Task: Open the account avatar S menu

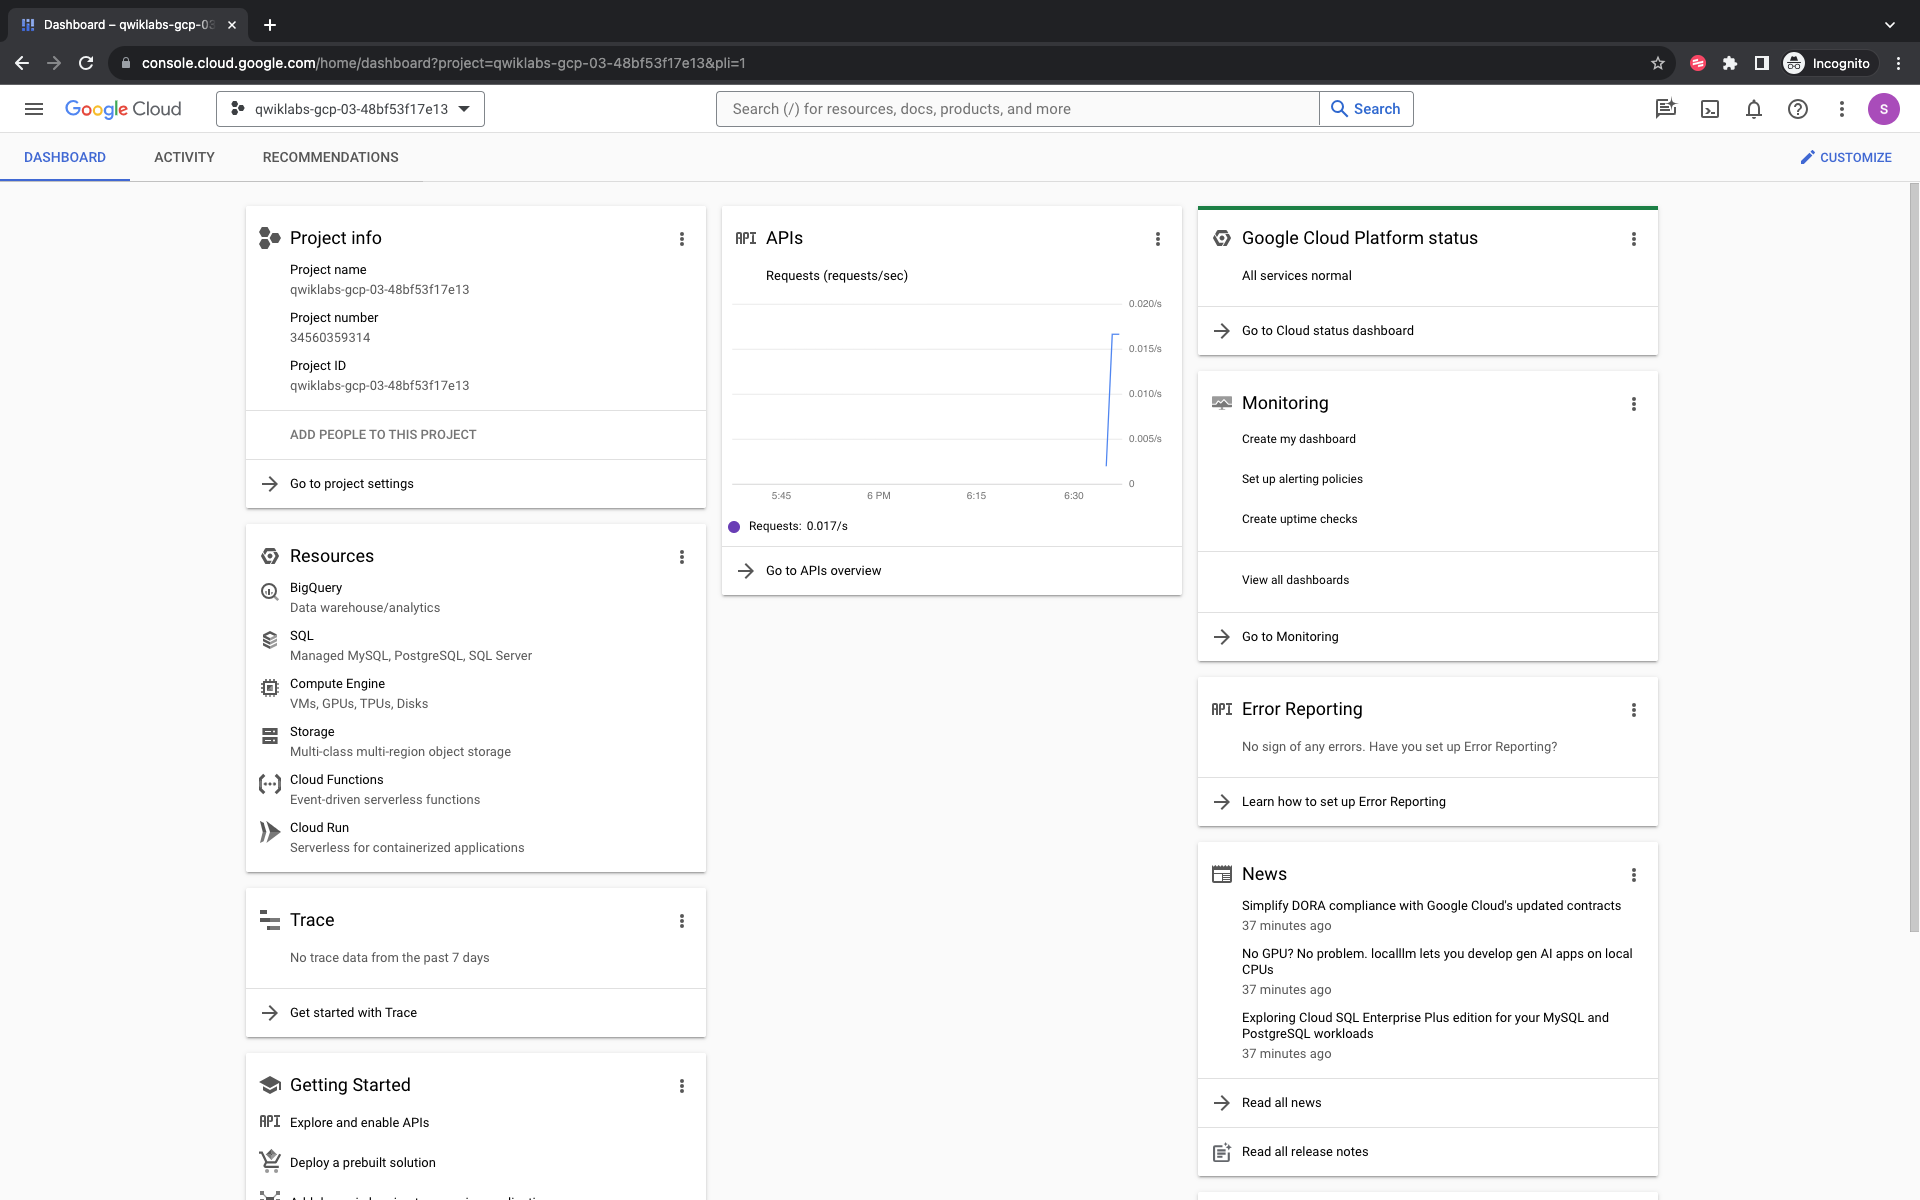Action: coord(1884,109)
